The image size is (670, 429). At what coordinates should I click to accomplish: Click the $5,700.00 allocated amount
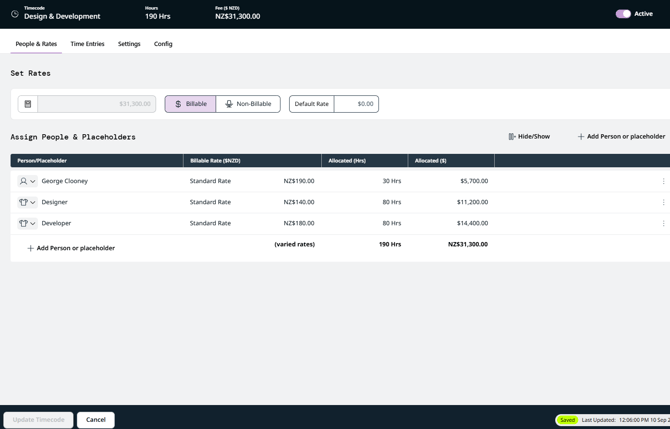(x=474, y=181)
